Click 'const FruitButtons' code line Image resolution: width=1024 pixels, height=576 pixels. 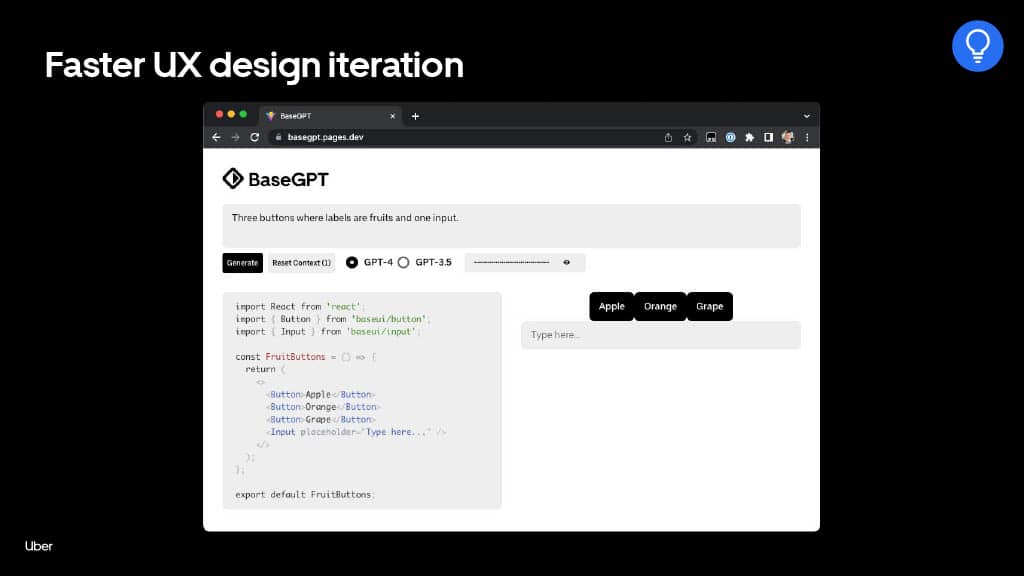coord(306,357)
